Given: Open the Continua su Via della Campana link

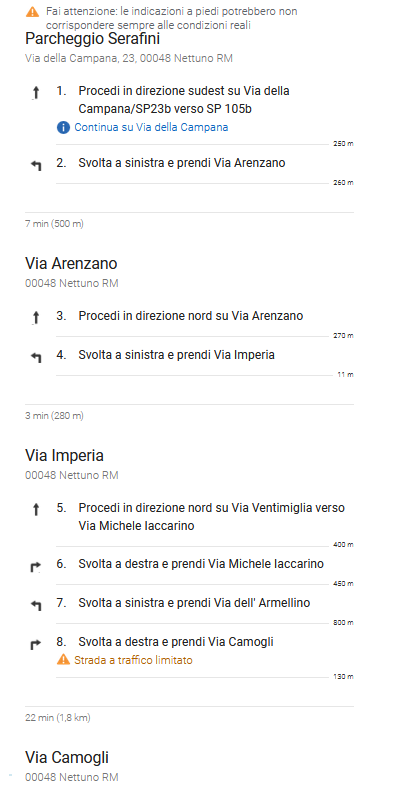Looking at the screenshot, I should click(151, 127).
